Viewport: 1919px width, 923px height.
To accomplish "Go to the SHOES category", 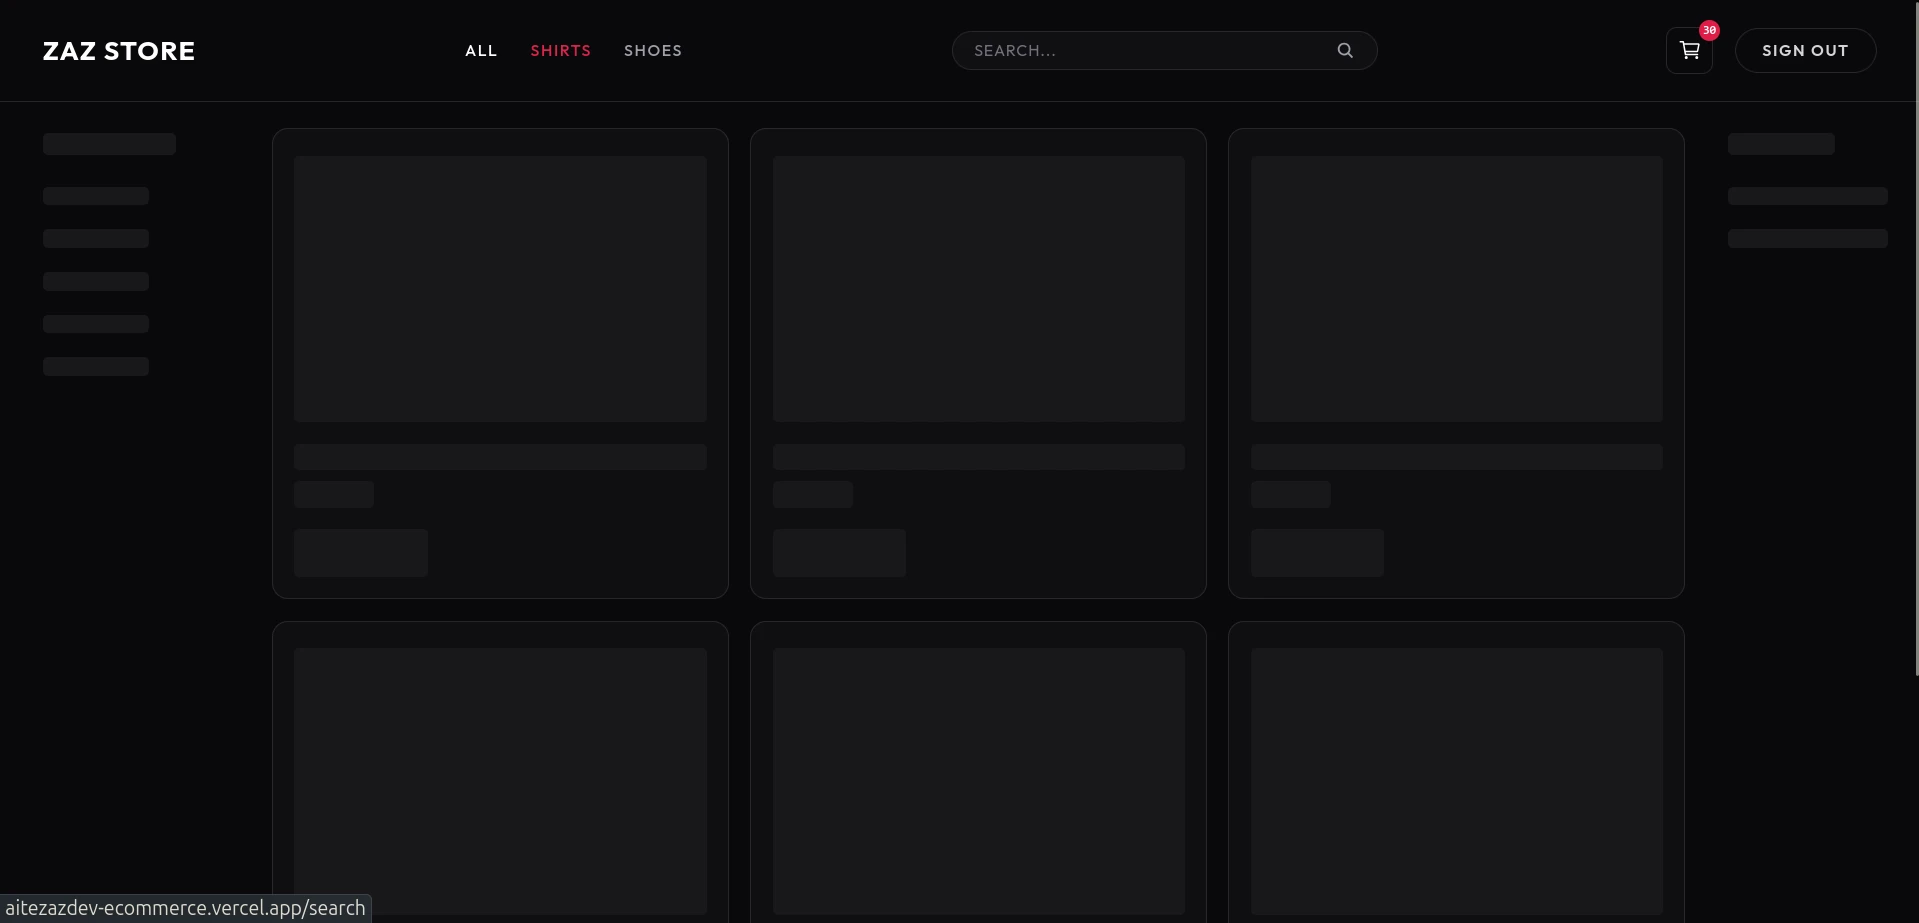I will (x=653, y=51).
